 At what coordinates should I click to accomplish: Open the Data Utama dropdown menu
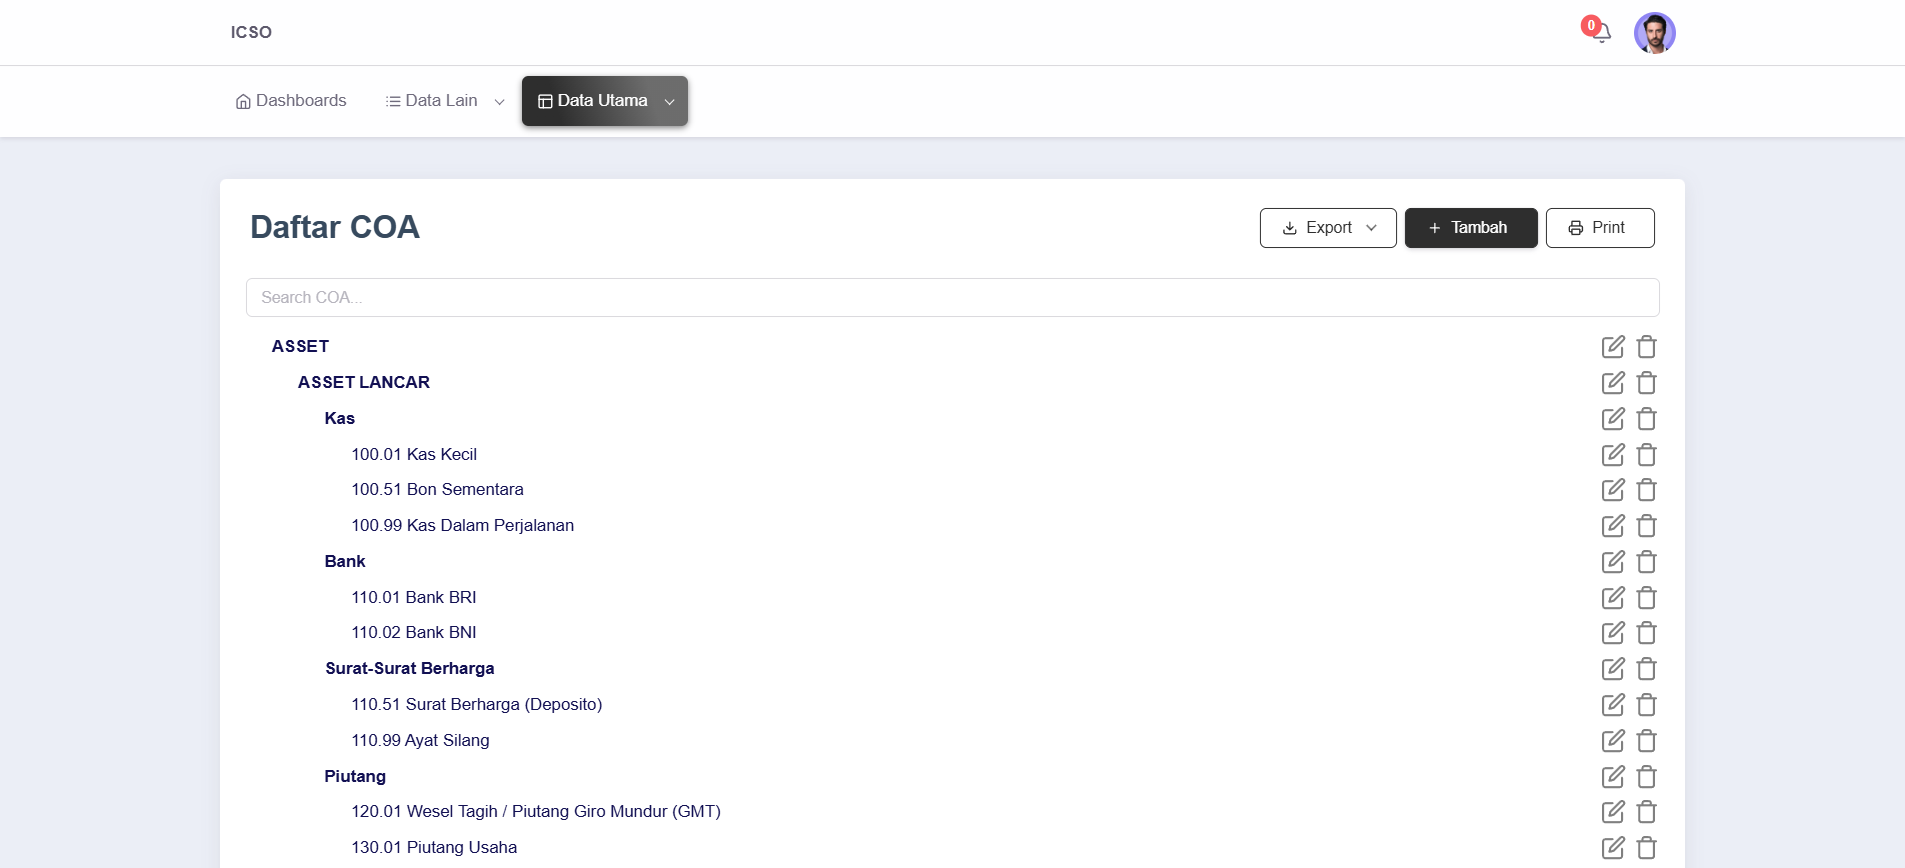click(x=604, y=101)
